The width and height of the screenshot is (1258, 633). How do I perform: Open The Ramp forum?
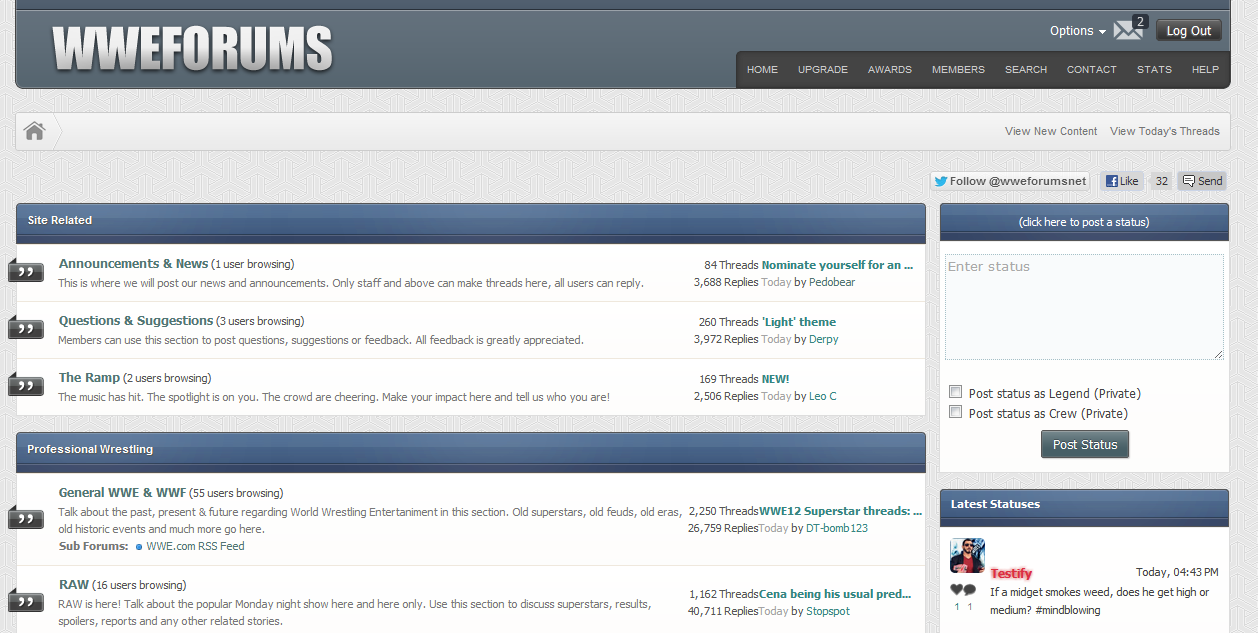pos(89,378)
